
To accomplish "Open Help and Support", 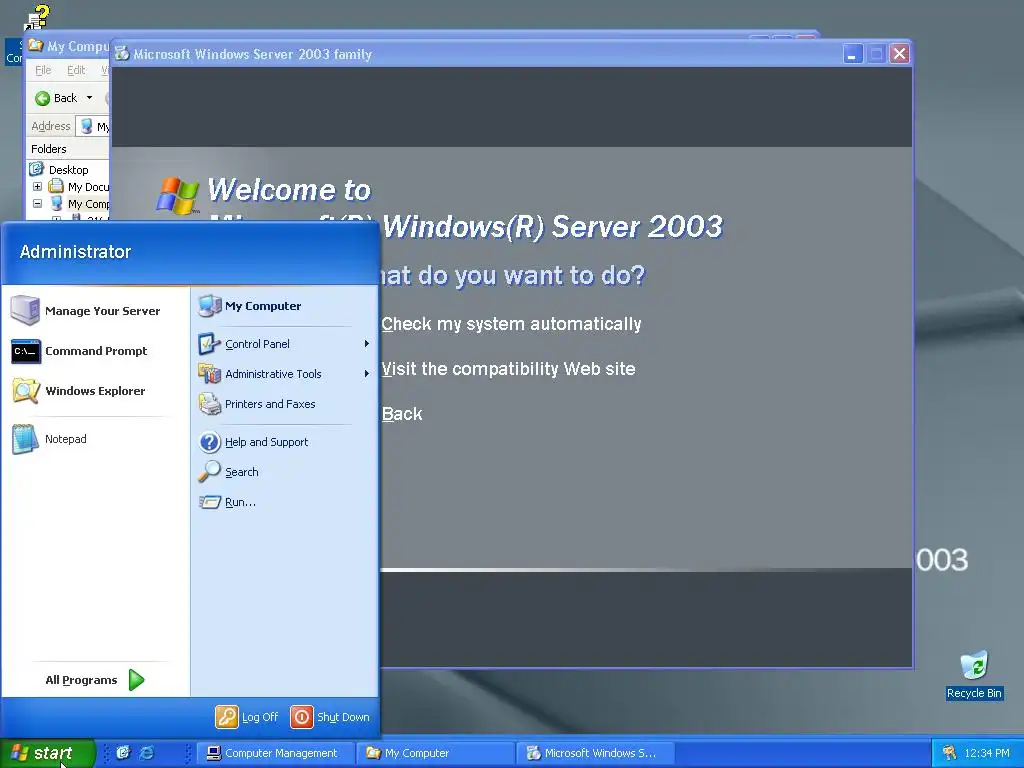I will tap(283, 442).
